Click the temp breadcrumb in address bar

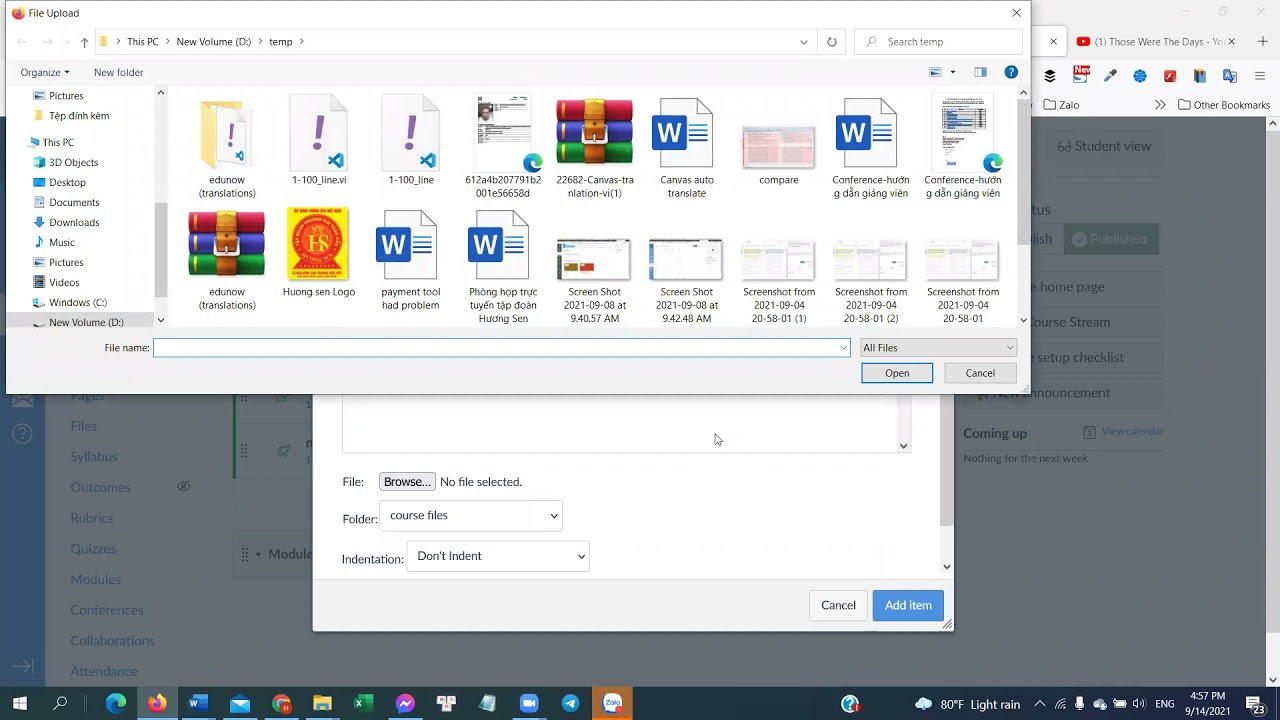point(280,42)
